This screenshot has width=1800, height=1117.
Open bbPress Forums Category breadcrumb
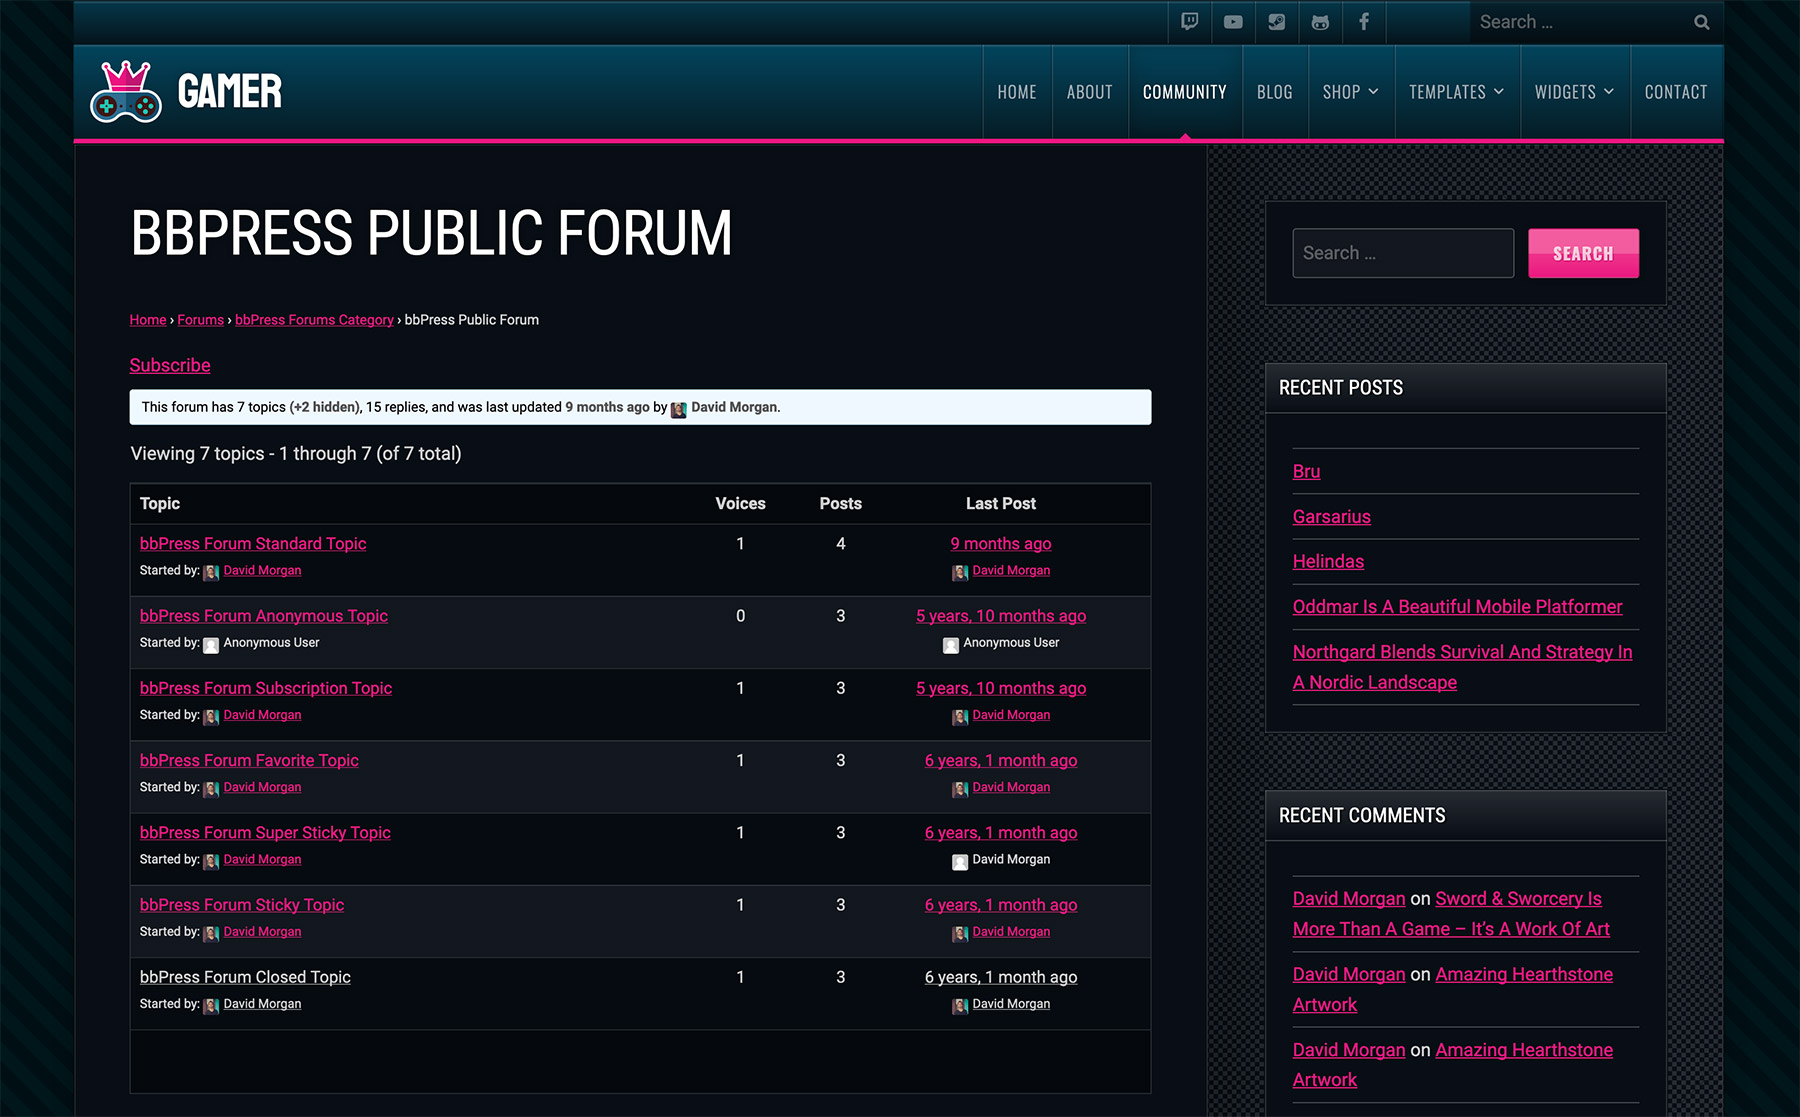tap(314, 320)
